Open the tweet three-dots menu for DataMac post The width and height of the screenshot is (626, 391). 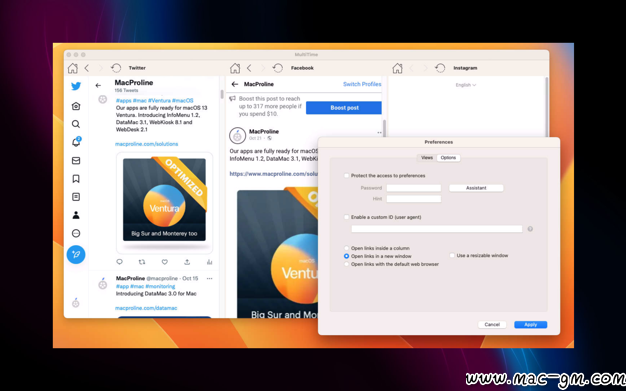pos(210,278)
